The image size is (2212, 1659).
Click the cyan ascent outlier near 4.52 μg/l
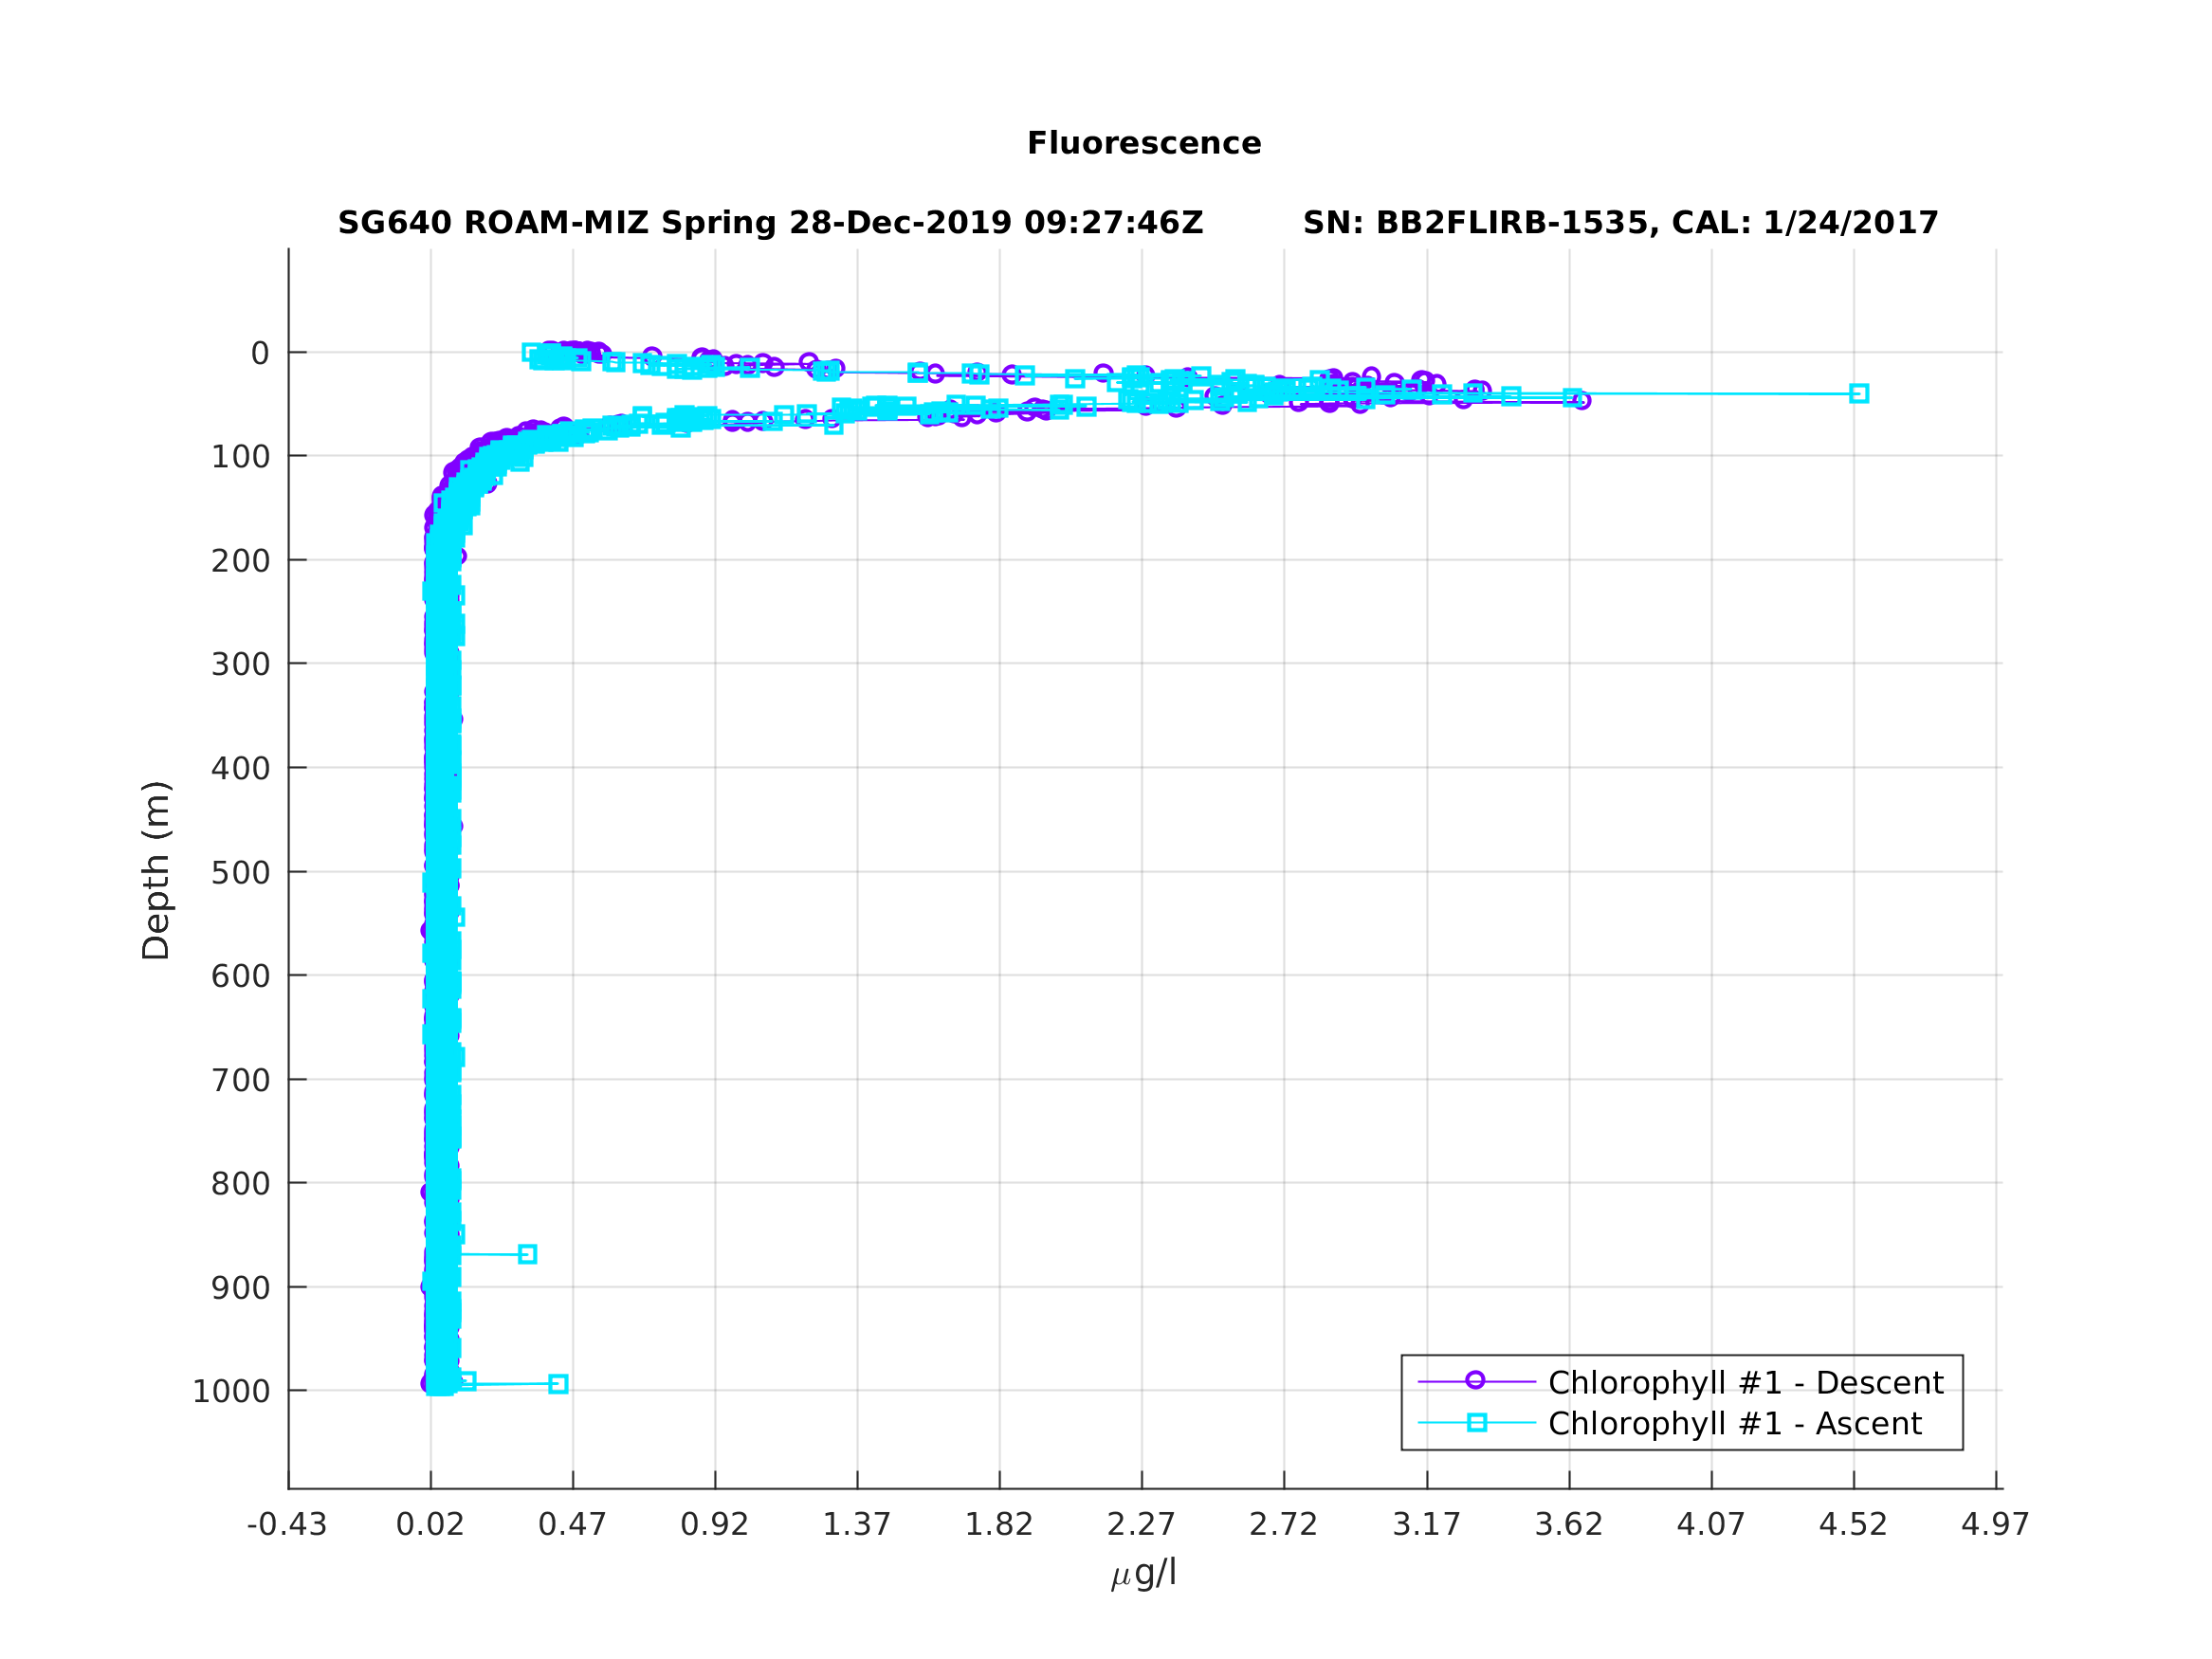coord(1859,393)
